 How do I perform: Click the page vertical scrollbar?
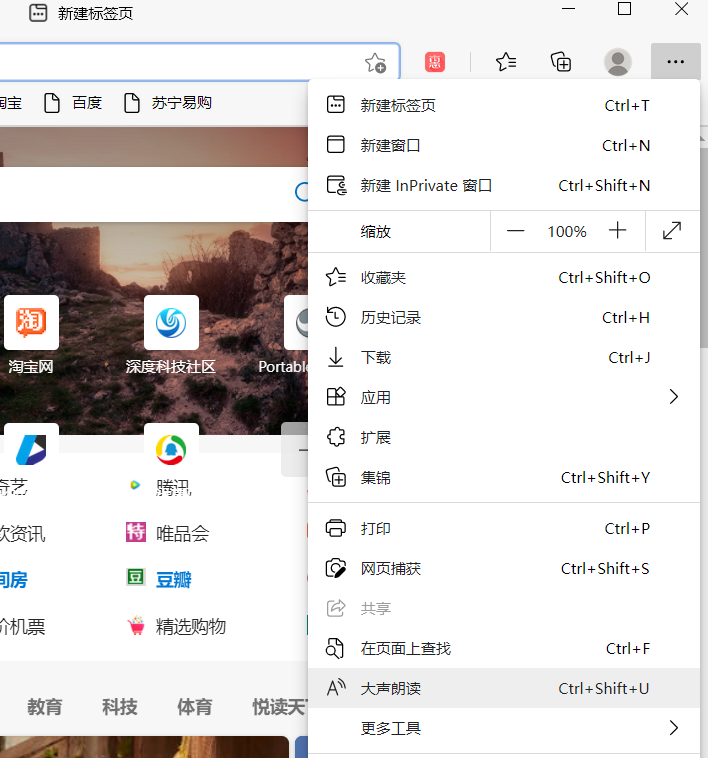pyautogui.click(x=704, y=247)
